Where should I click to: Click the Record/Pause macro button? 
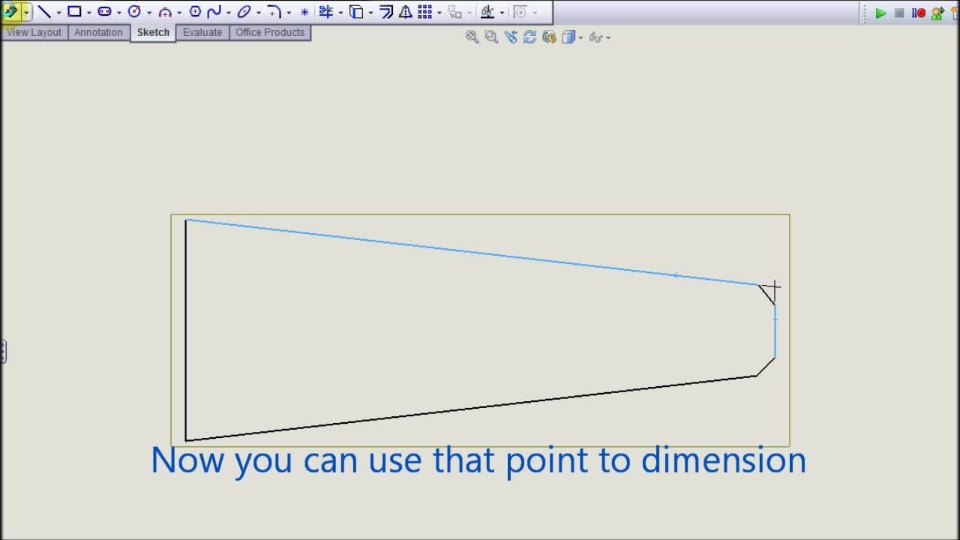click(x=918, y=13)
